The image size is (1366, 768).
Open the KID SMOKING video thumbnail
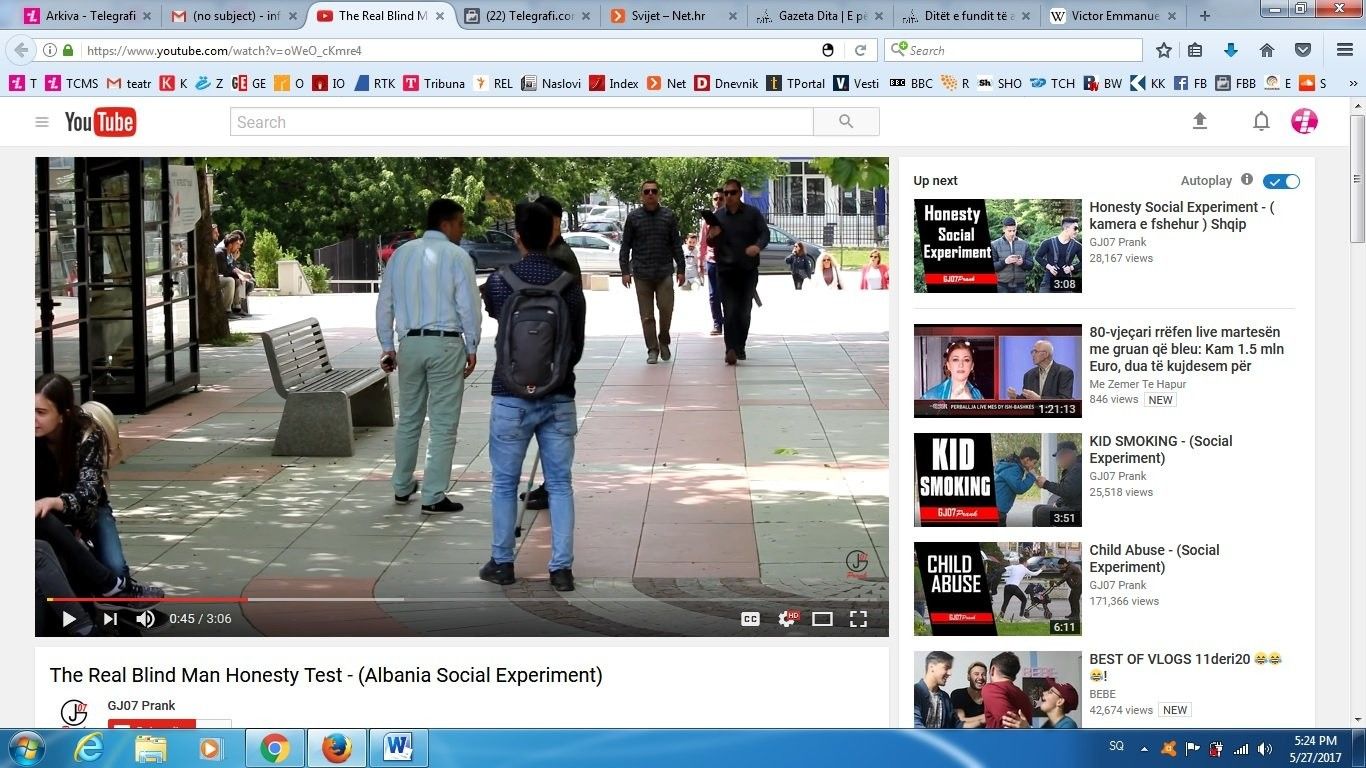coord(997,480)
